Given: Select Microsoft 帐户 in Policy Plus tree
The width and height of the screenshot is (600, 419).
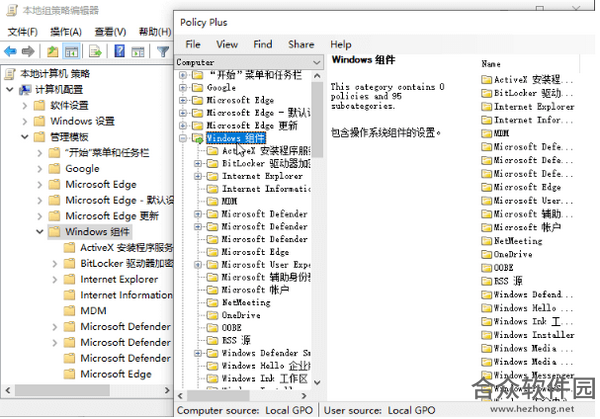Looking at the screenshot, I should coord(255,290).
